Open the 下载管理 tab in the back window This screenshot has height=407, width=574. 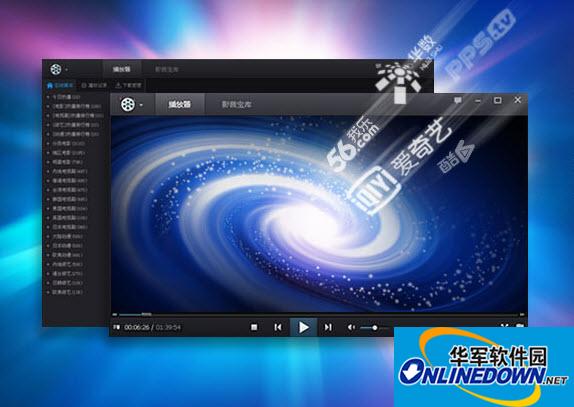point(128,85)
